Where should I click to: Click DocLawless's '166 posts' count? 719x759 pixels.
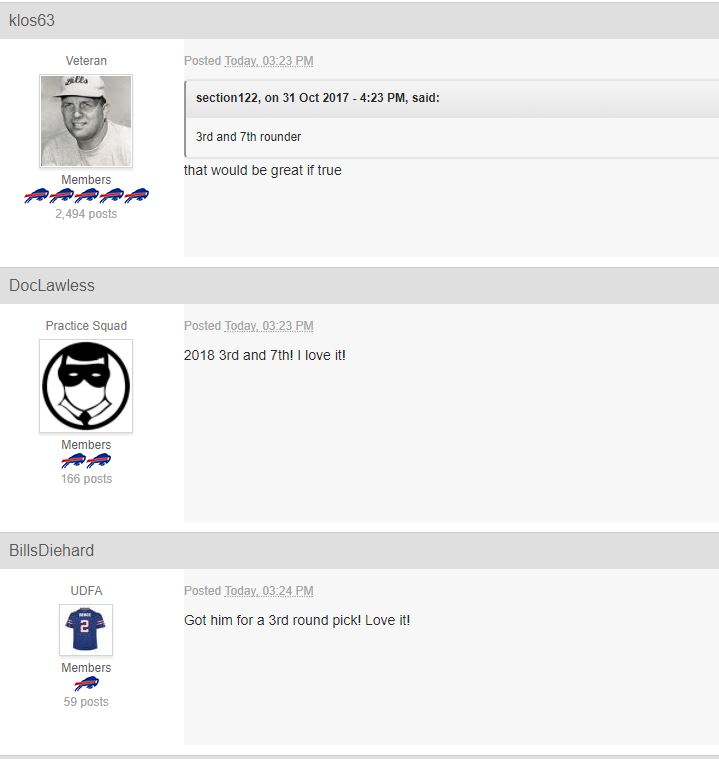[x=86, y=479]
